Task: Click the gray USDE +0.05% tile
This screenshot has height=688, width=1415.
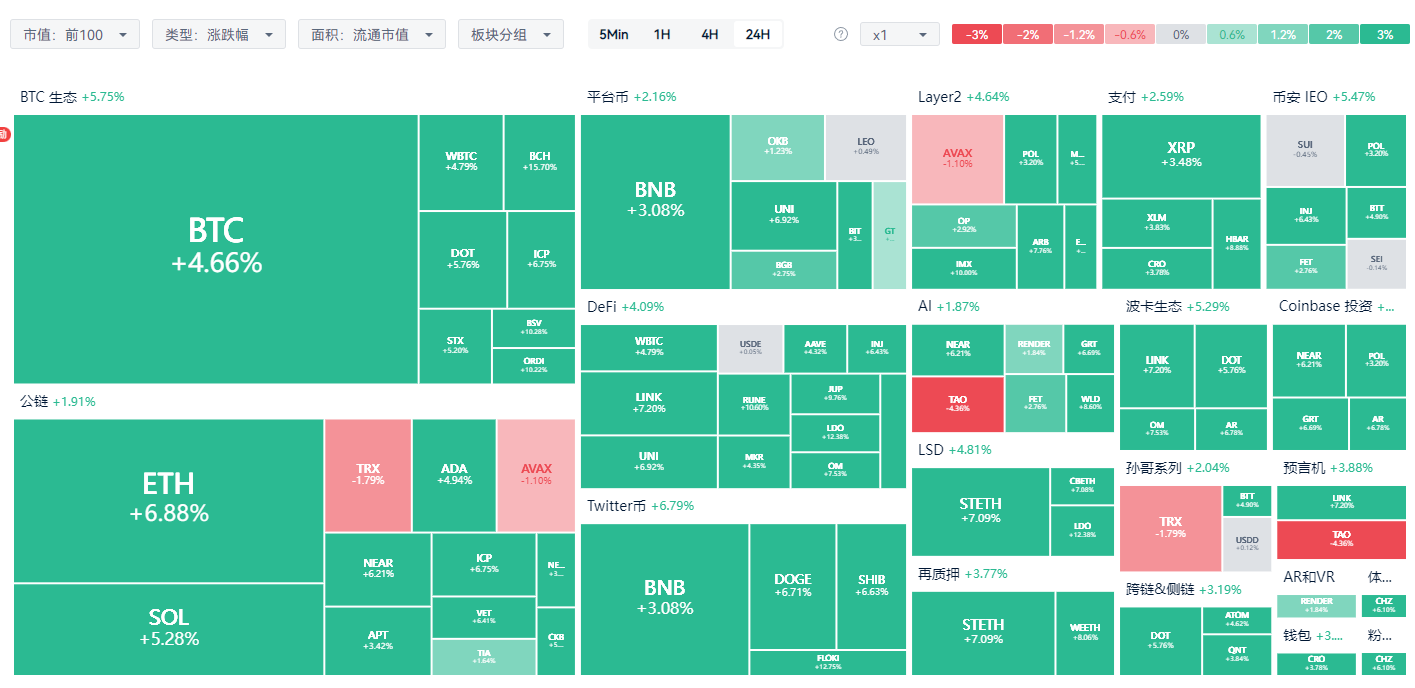Action: coord(750,348)
